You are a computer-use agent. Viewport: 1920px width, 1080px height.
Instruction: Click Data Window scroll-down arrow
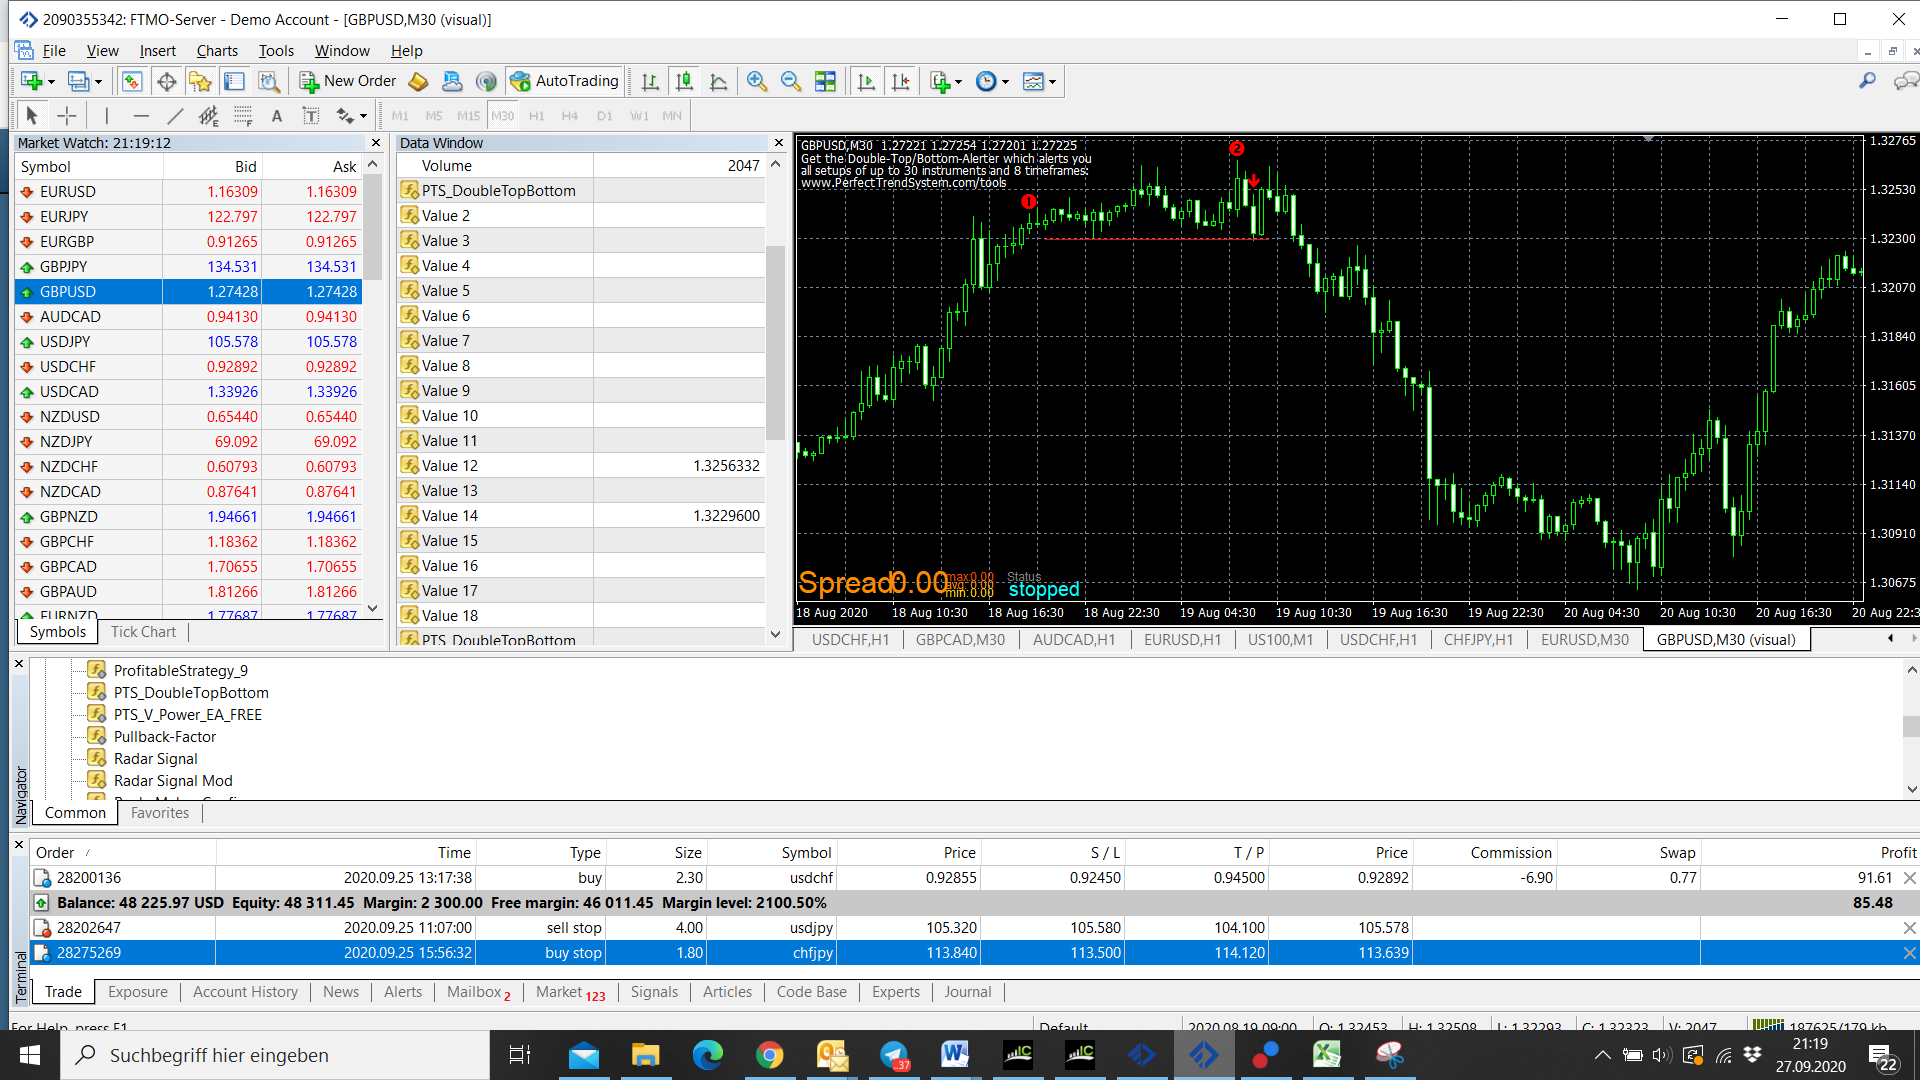pos(775,634)
